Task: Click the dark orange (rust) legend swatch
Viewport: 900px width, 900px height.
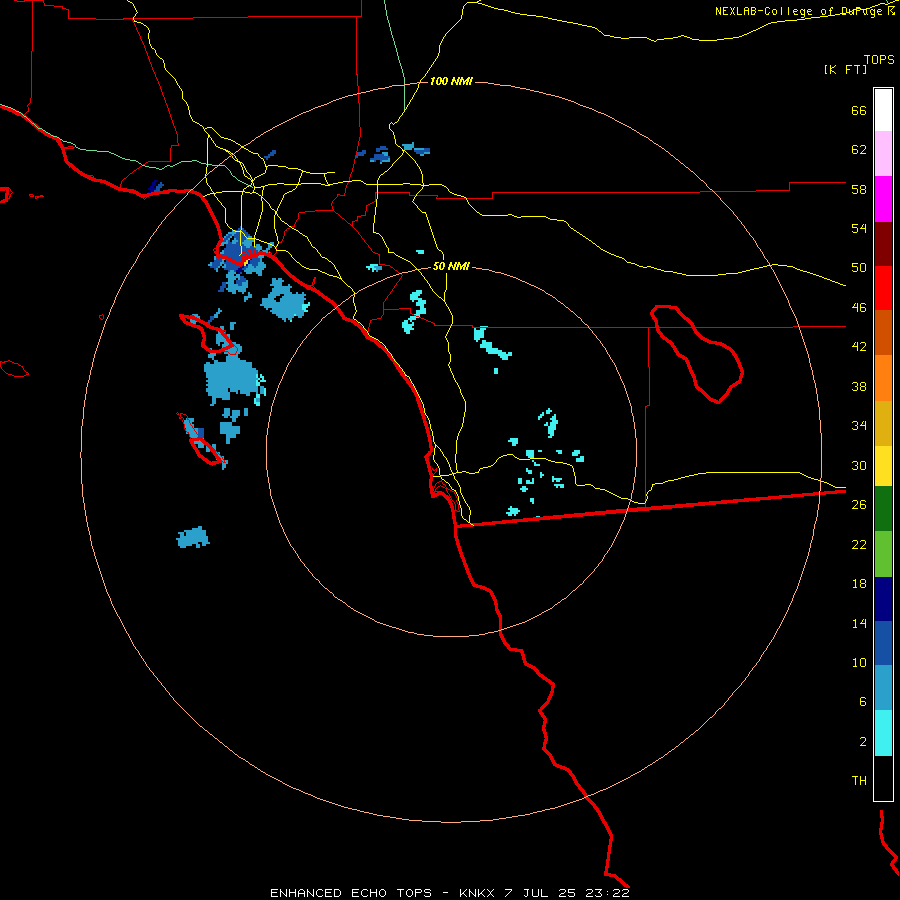Action: pyautogui.click(x=883, y=332)
